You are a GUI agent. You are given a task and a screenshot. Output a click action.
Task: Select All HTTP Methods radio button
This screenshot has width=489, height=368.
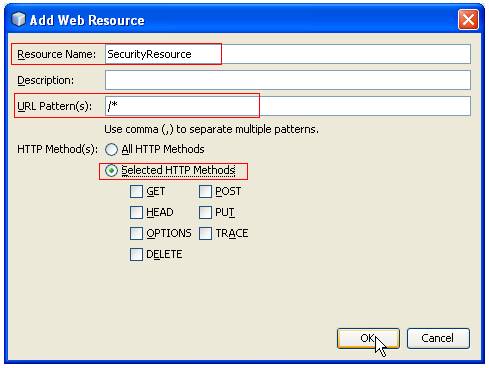click(111, 149)
